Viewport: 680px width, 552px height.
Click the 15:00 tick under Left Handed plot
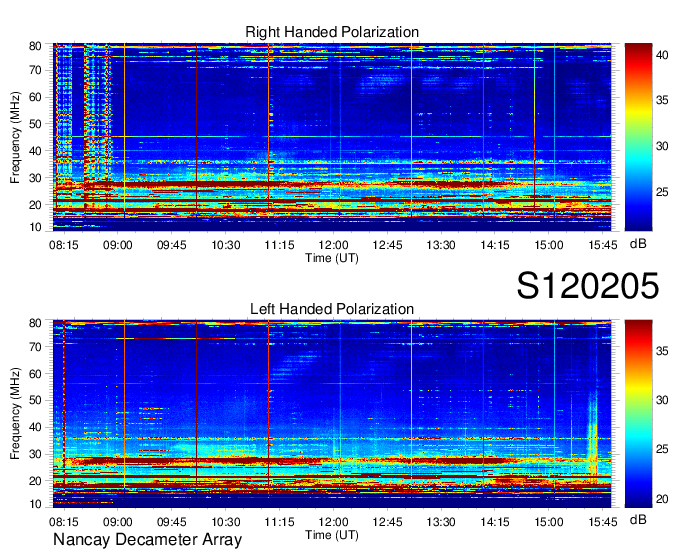coord(549,522)
